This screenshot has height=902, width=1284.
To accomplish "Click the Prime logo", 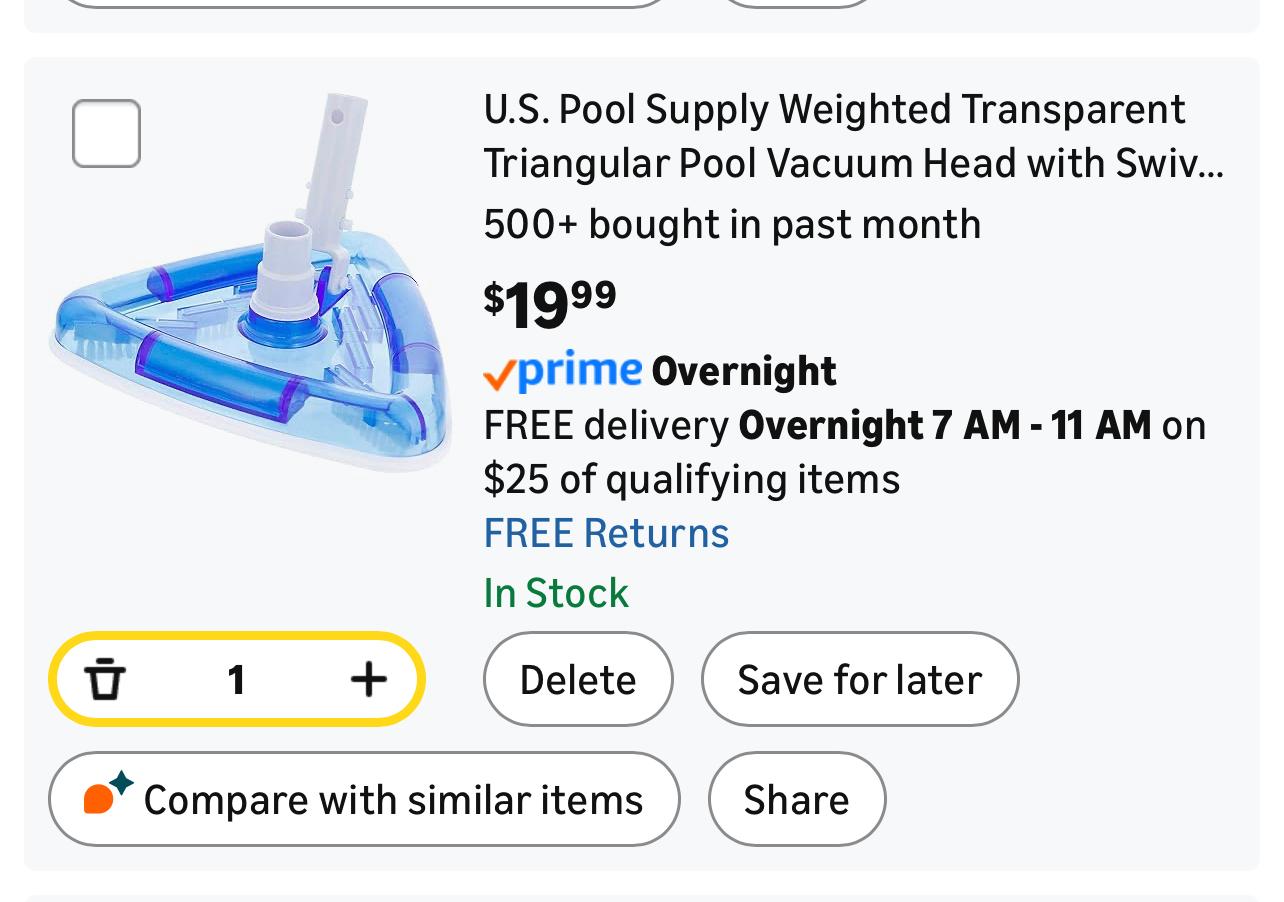I will (580, 370).
